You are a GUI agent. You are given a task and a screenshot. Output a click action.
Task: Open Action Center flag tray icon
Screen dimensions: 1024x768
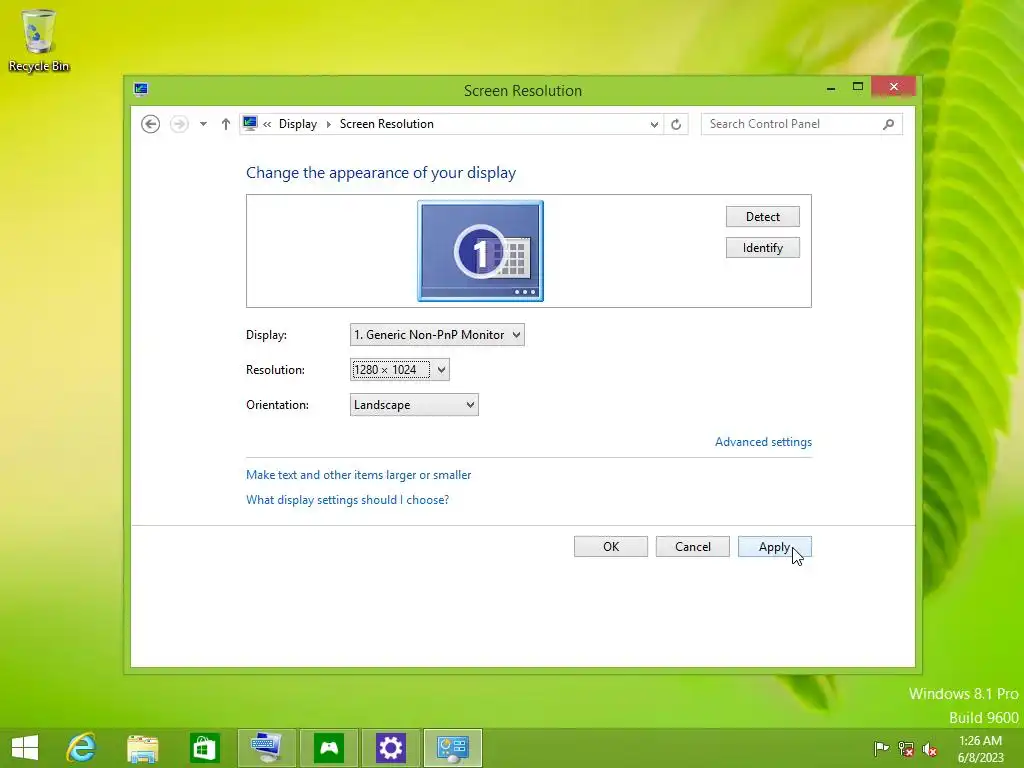881,748
